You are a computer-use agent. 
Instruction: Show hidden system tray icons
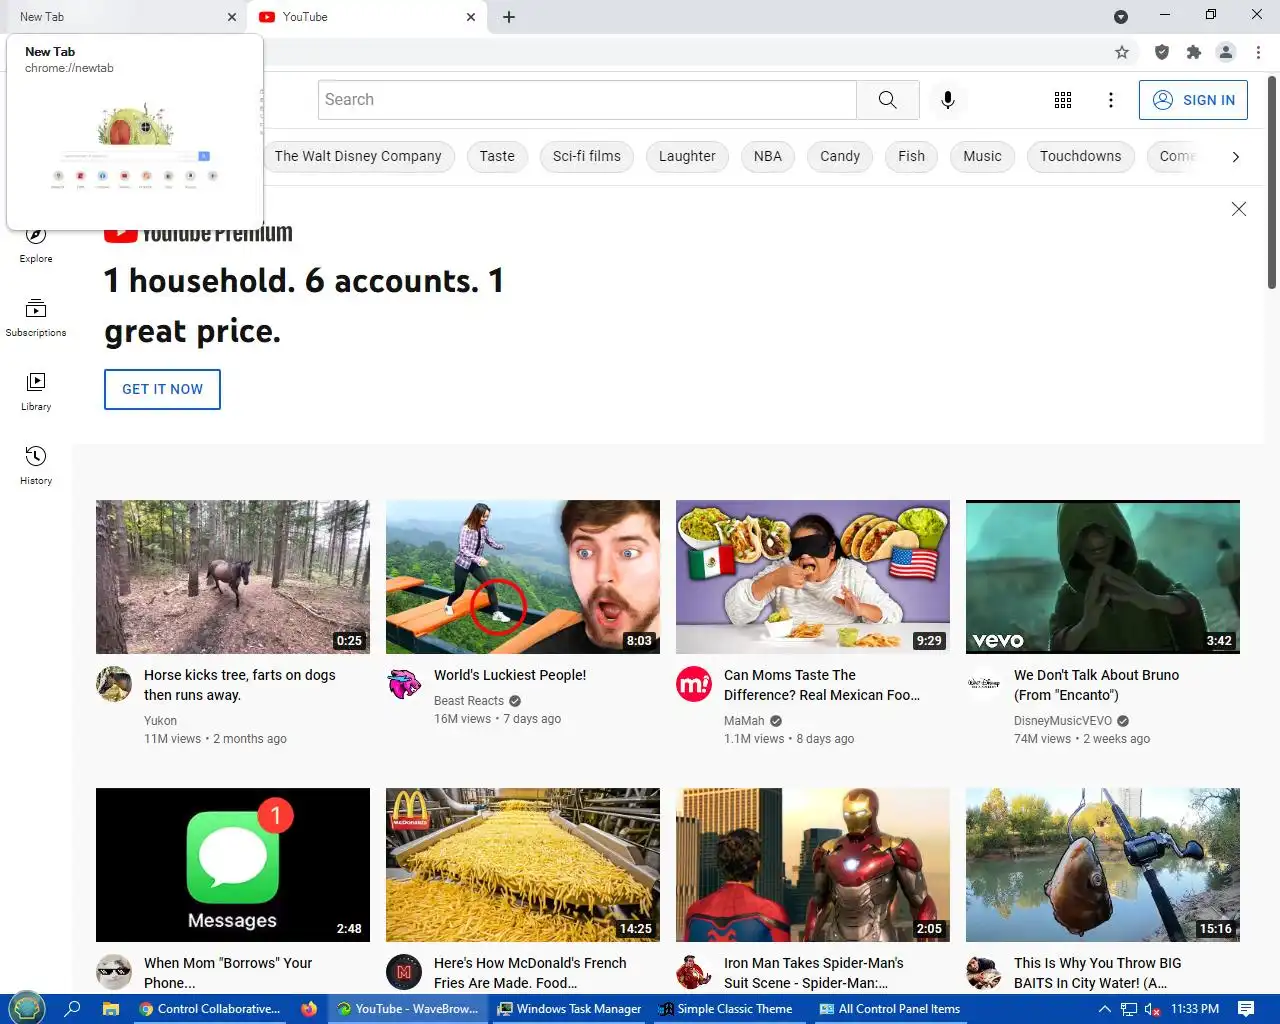coord(1104,1009)
